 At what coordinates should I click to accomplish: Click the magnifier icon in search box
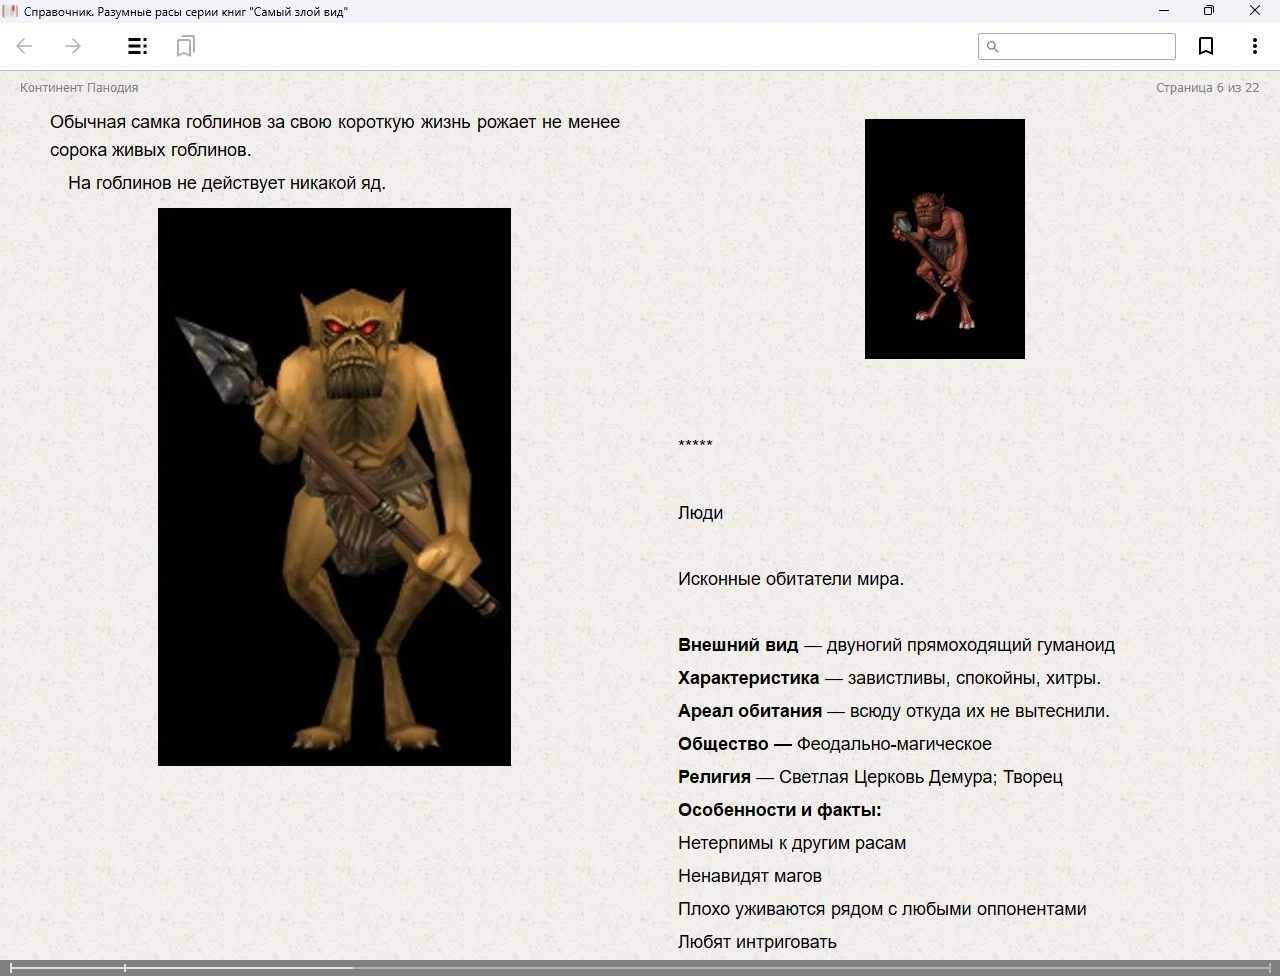(992, 47)
